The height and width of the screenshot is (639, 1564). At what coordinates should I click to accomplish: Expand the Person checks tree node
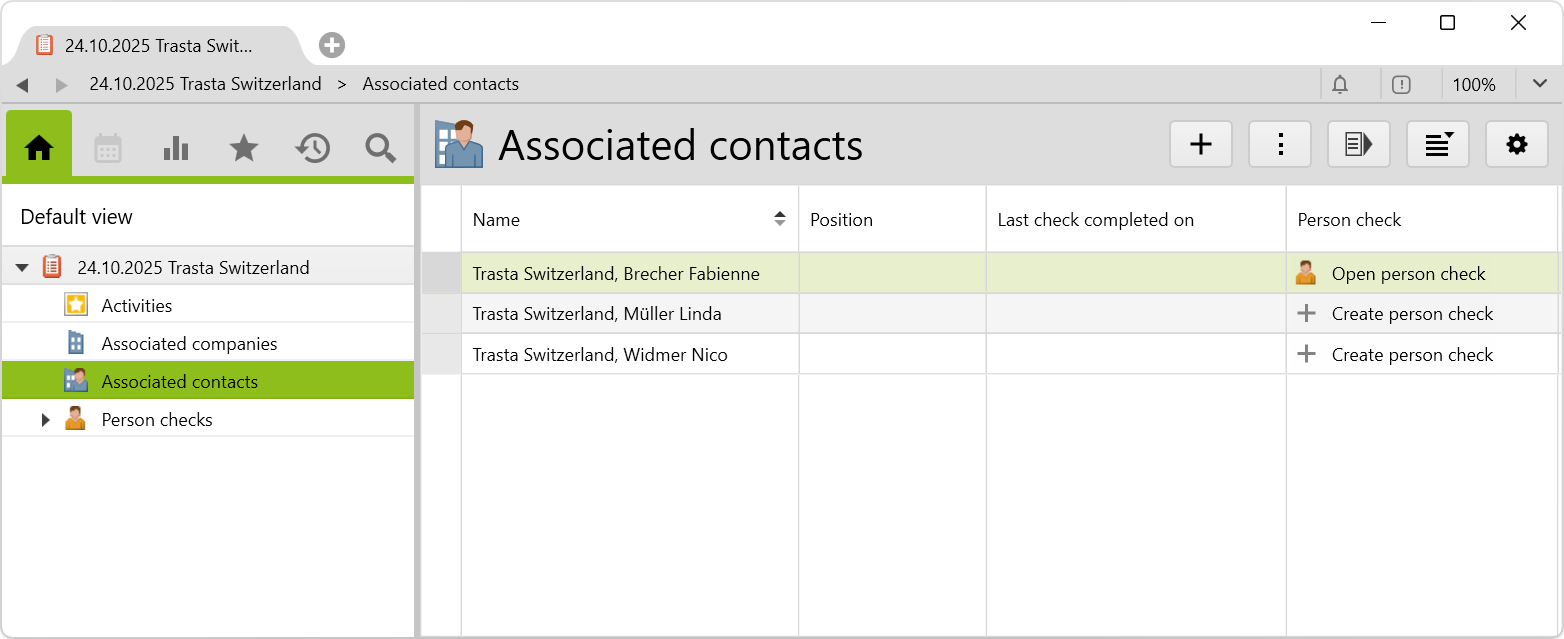[x=45, y=420]
